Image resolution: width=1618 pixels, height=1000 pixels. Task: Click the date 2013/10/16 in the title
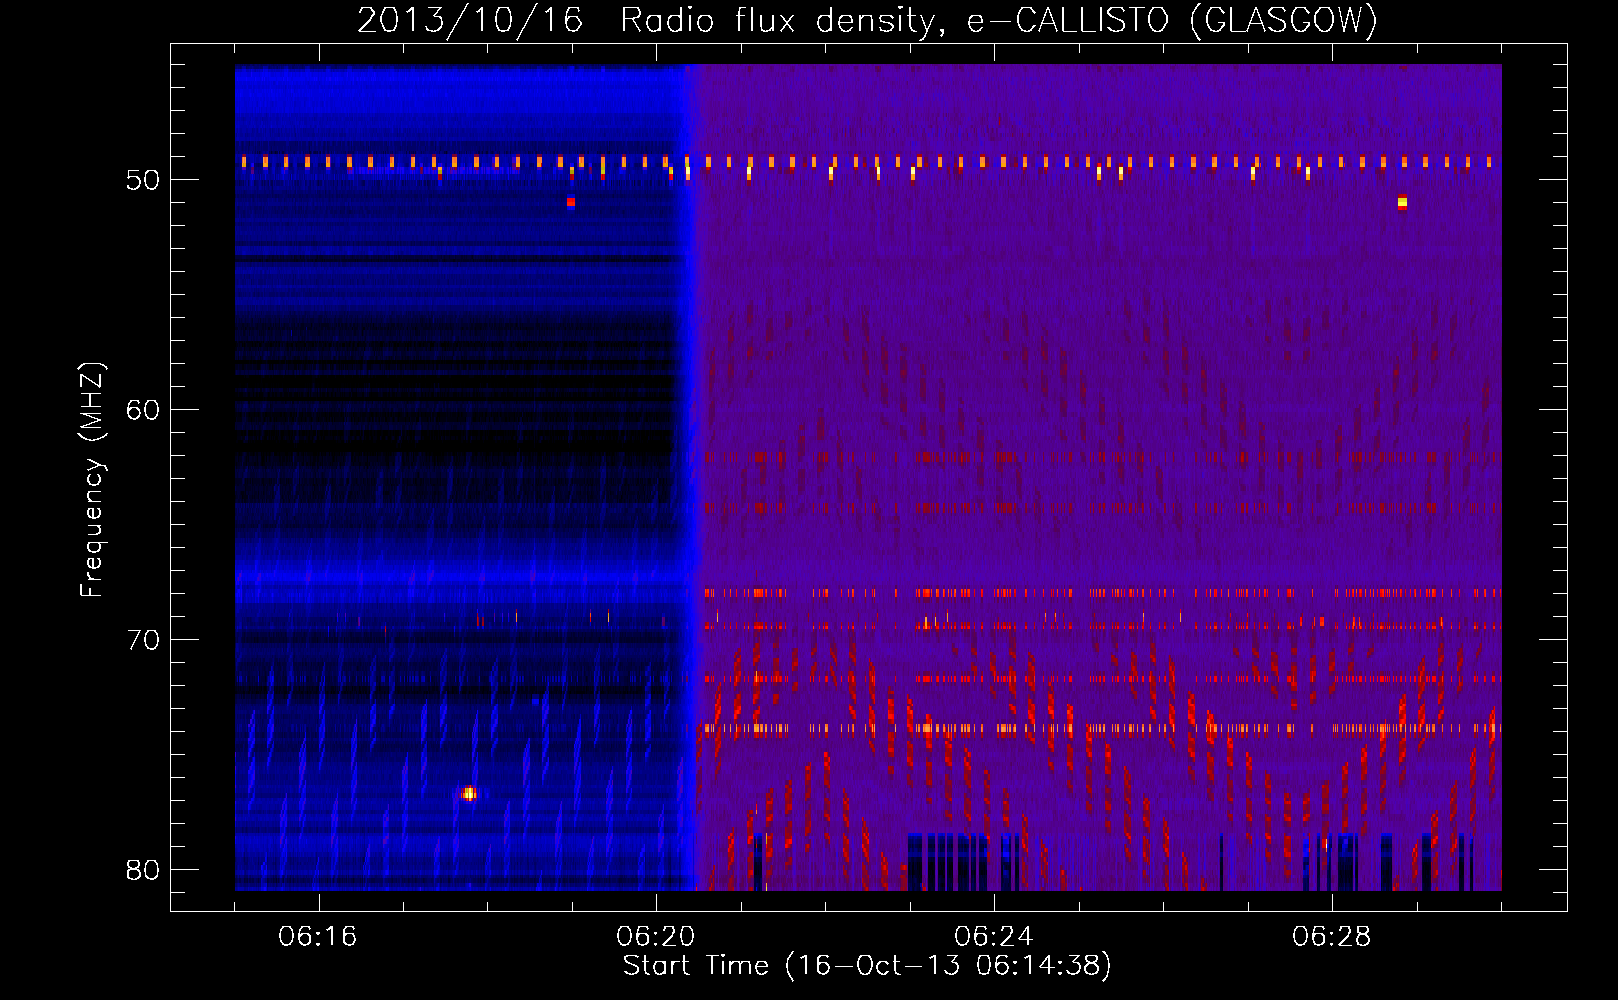tap(470, 20)
